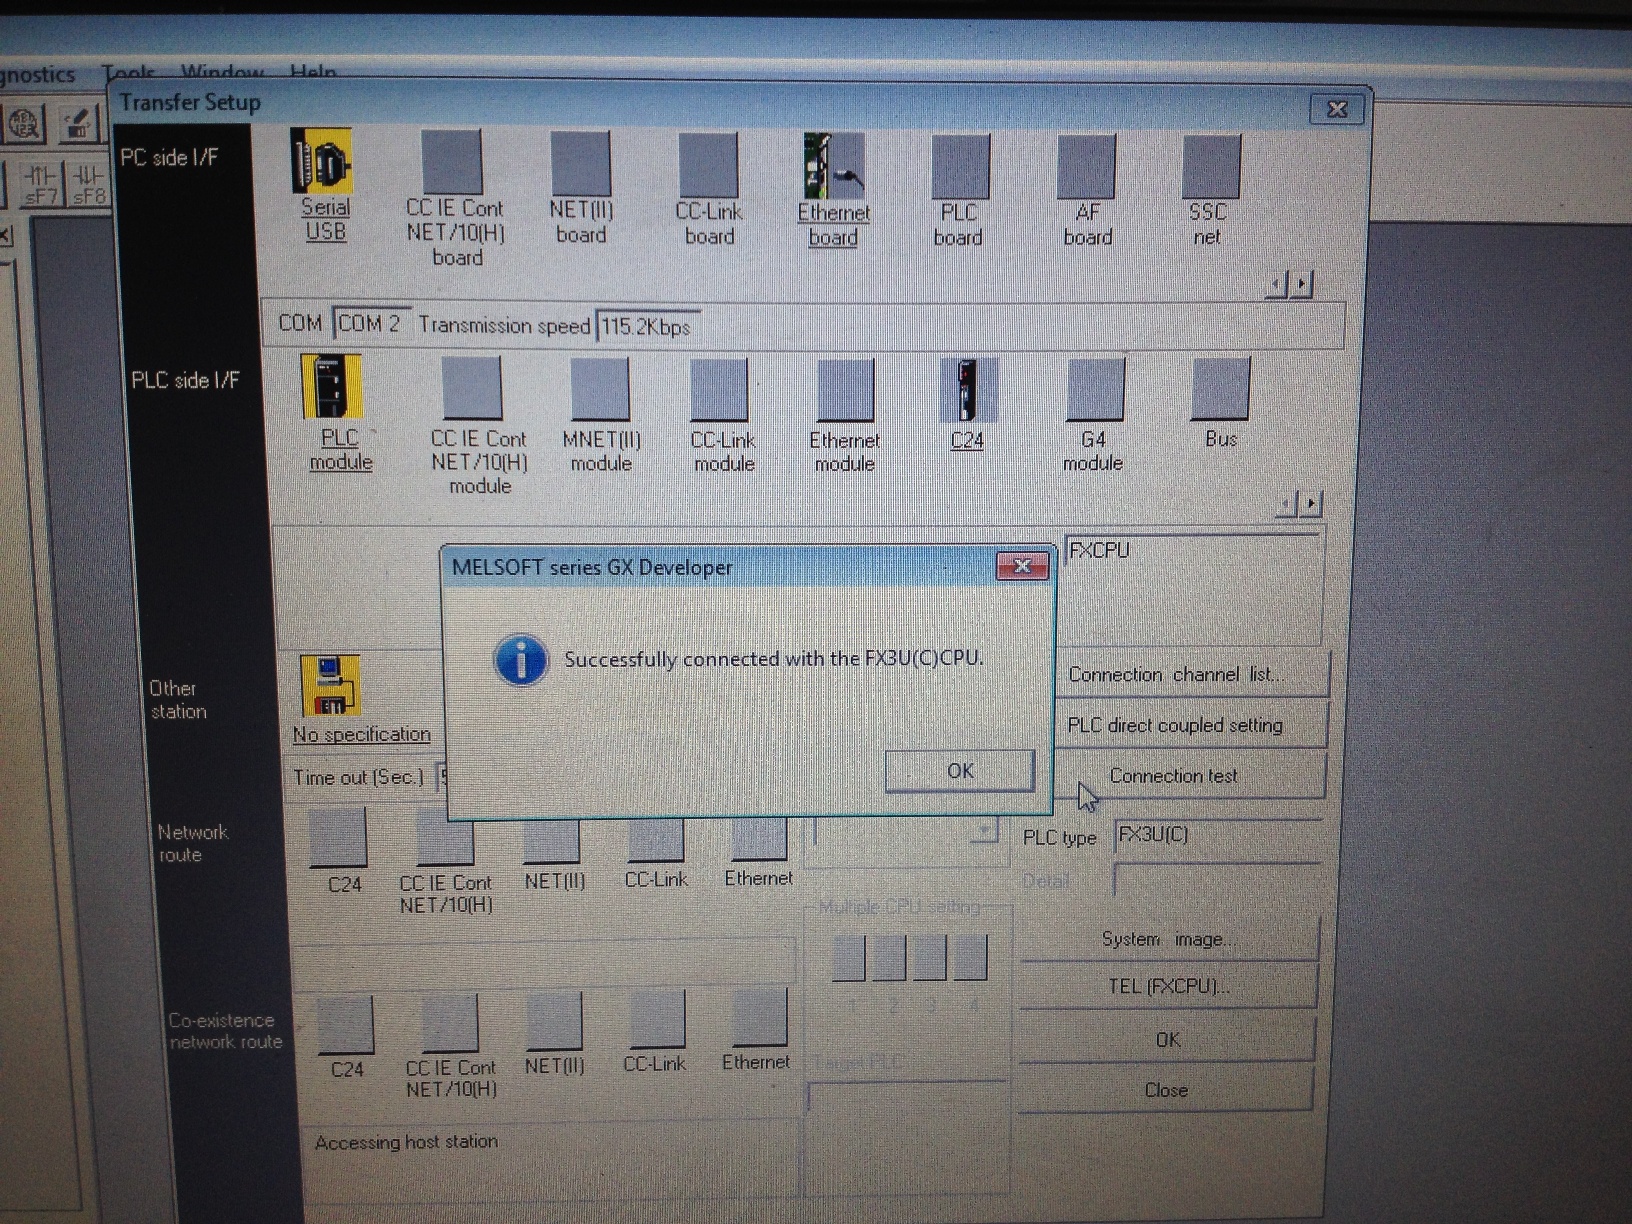The width and height of the screenshot is (1632, 1224).
Task: Click OK in the MELSOFT message dialog
Action: 960,771
